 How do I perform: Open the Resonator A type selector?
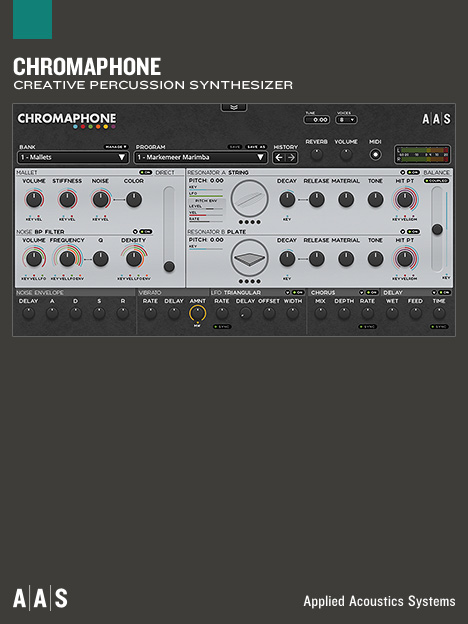click(x=402, y=173)
